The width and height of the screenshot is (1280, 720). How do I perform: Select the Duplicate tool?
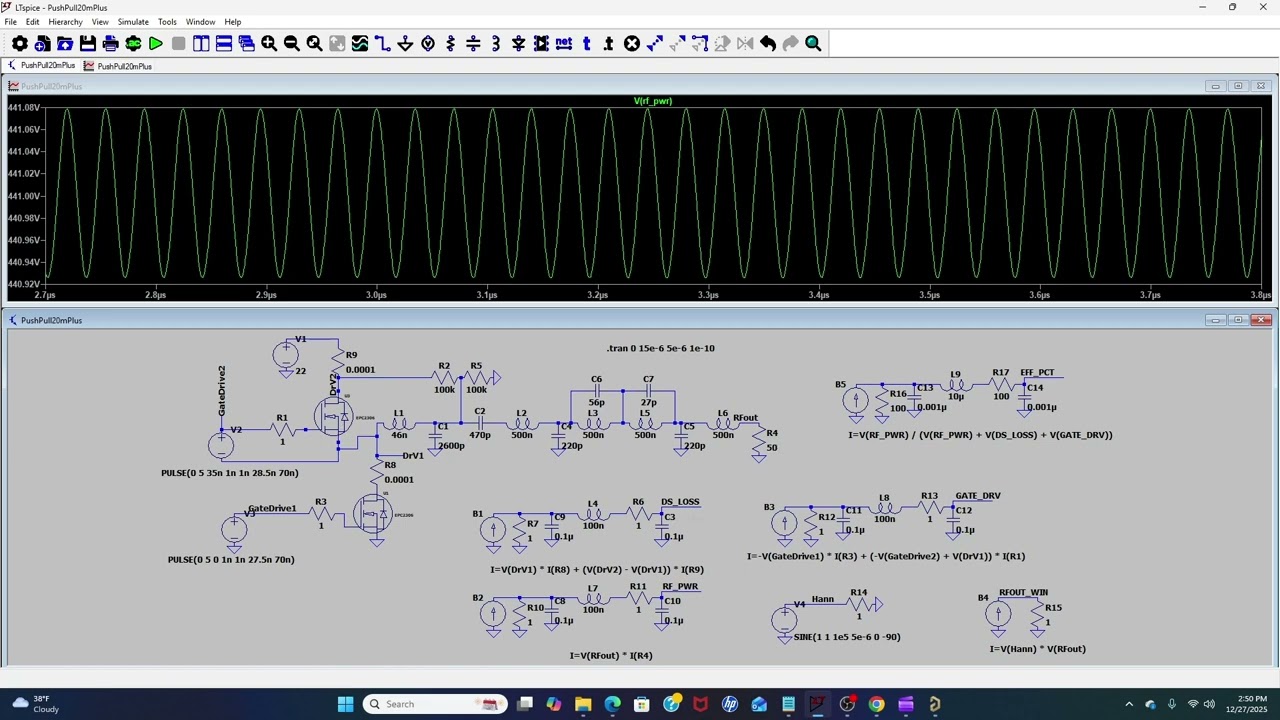655,43
